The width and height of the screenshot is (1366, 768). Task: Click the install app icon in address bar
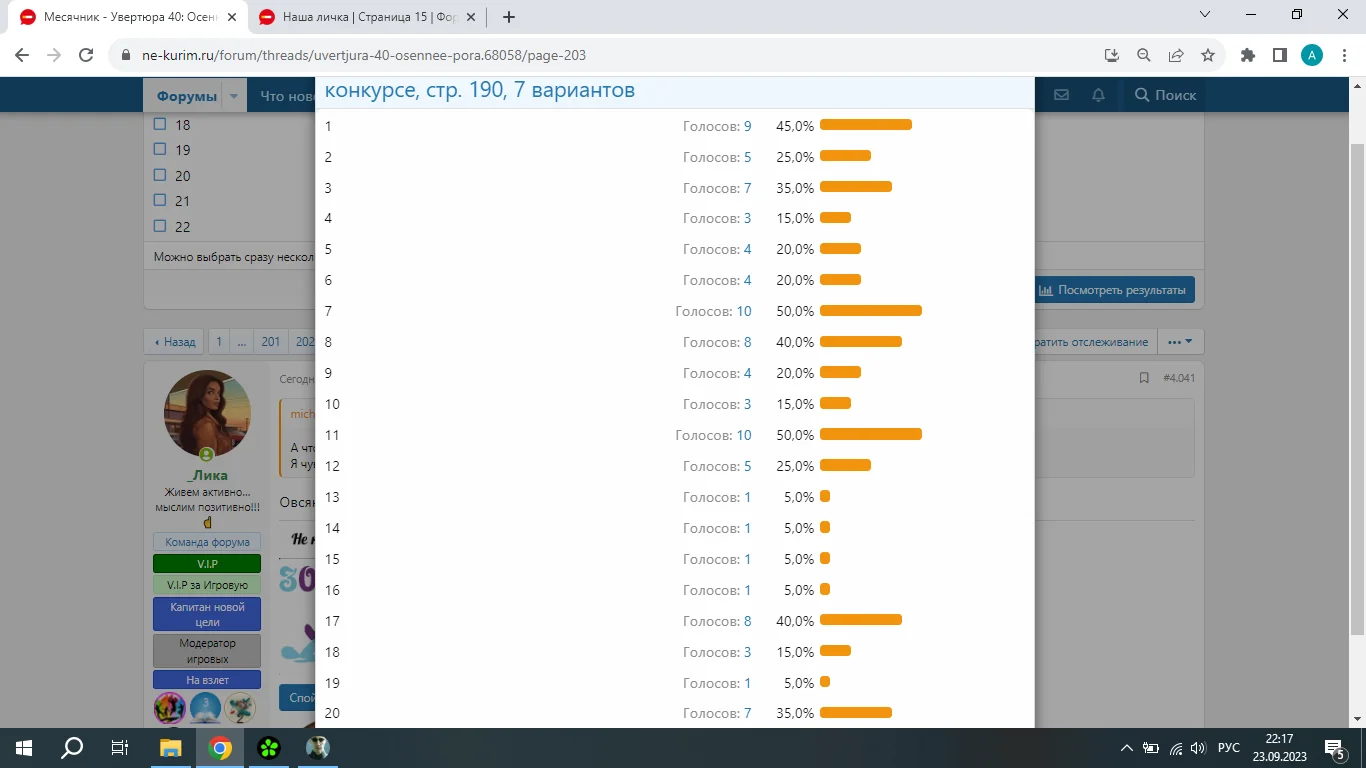(1112, 56)
